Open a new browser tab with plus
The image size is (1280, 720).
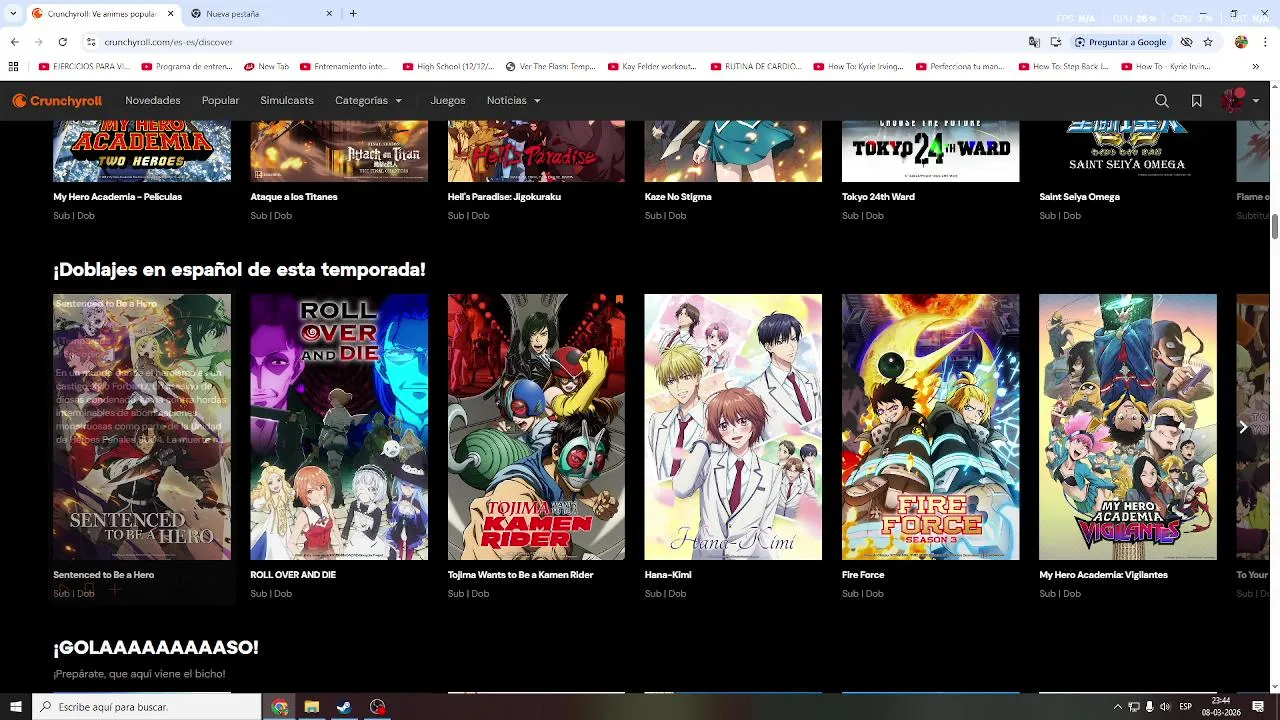[x=353, y=14]
